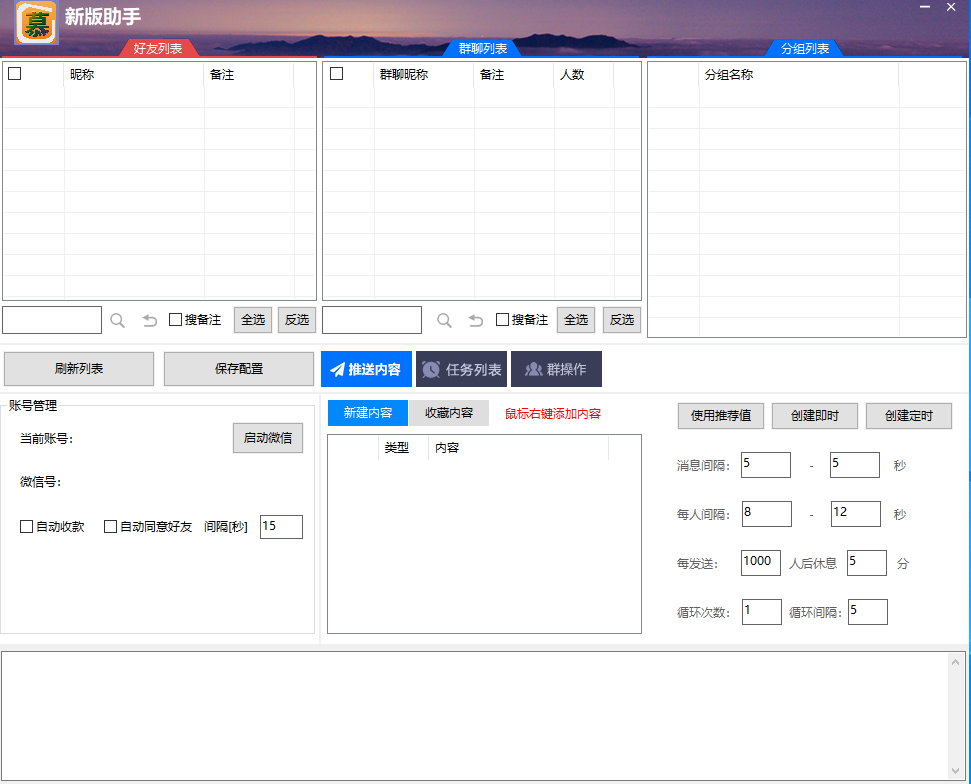Enable the 自动收款 checkbox
The width and height of the screenshot is (971, 784).
point(27,527)
